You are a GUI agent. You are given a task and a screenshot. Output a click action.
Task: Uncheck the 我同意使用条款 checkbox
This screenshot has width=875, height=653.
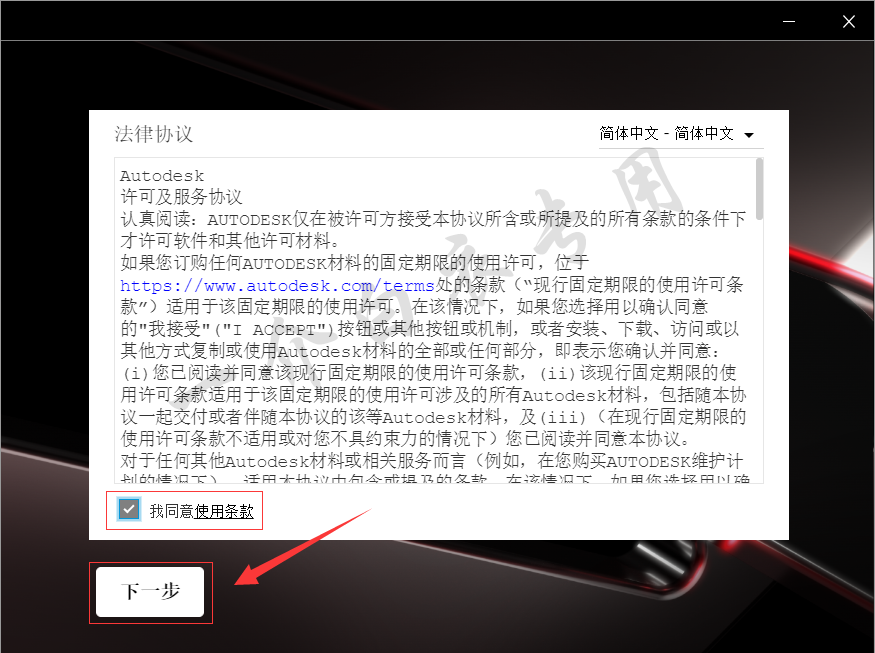129,509
